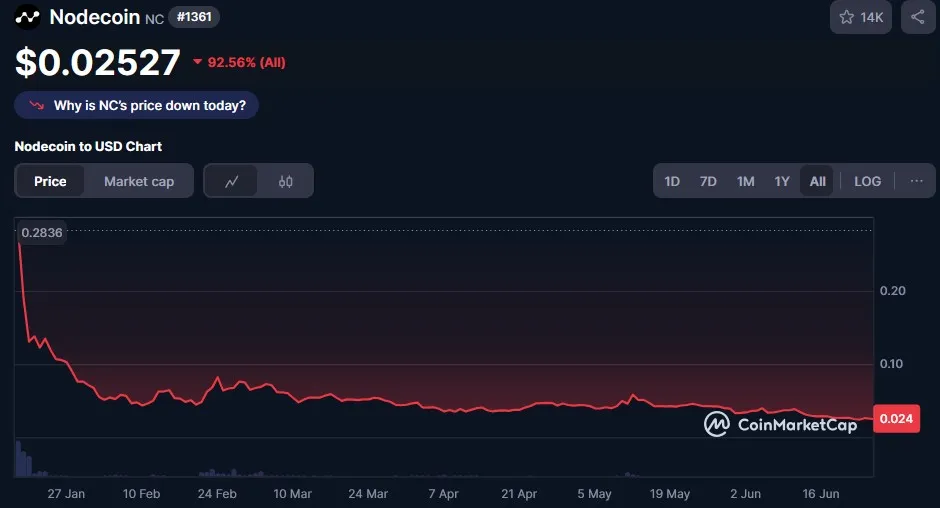Set chart range to 7D
Screen dimensions: 940x508
[708, 181]
